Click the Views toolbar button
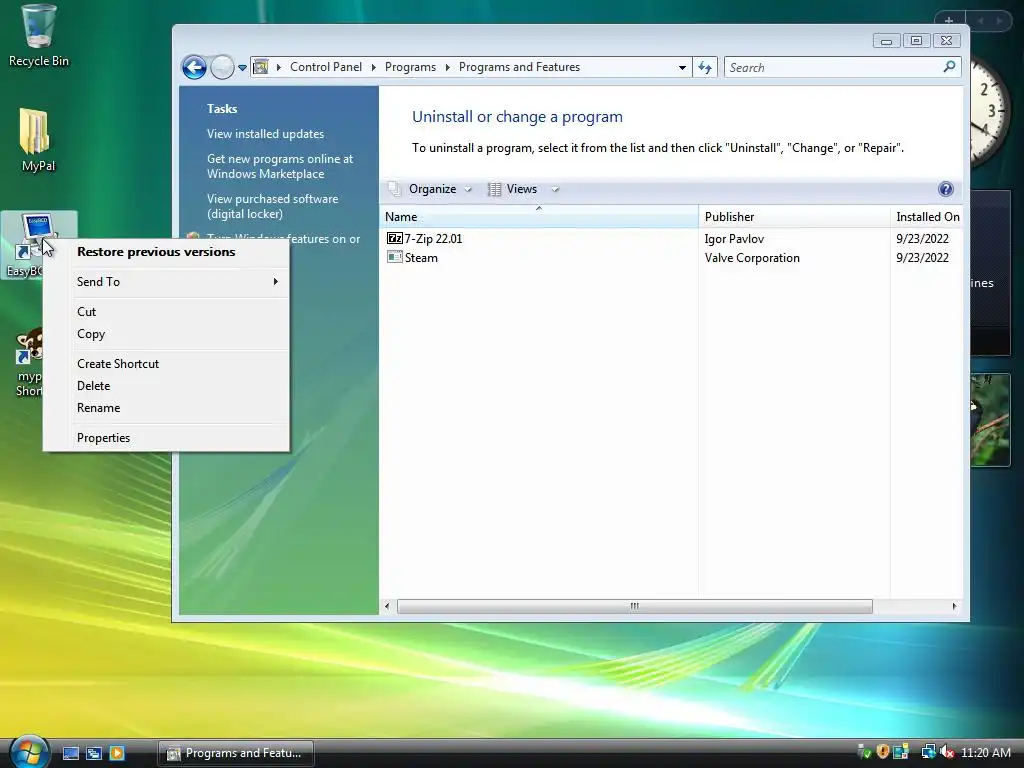 (x=513, y=189)
